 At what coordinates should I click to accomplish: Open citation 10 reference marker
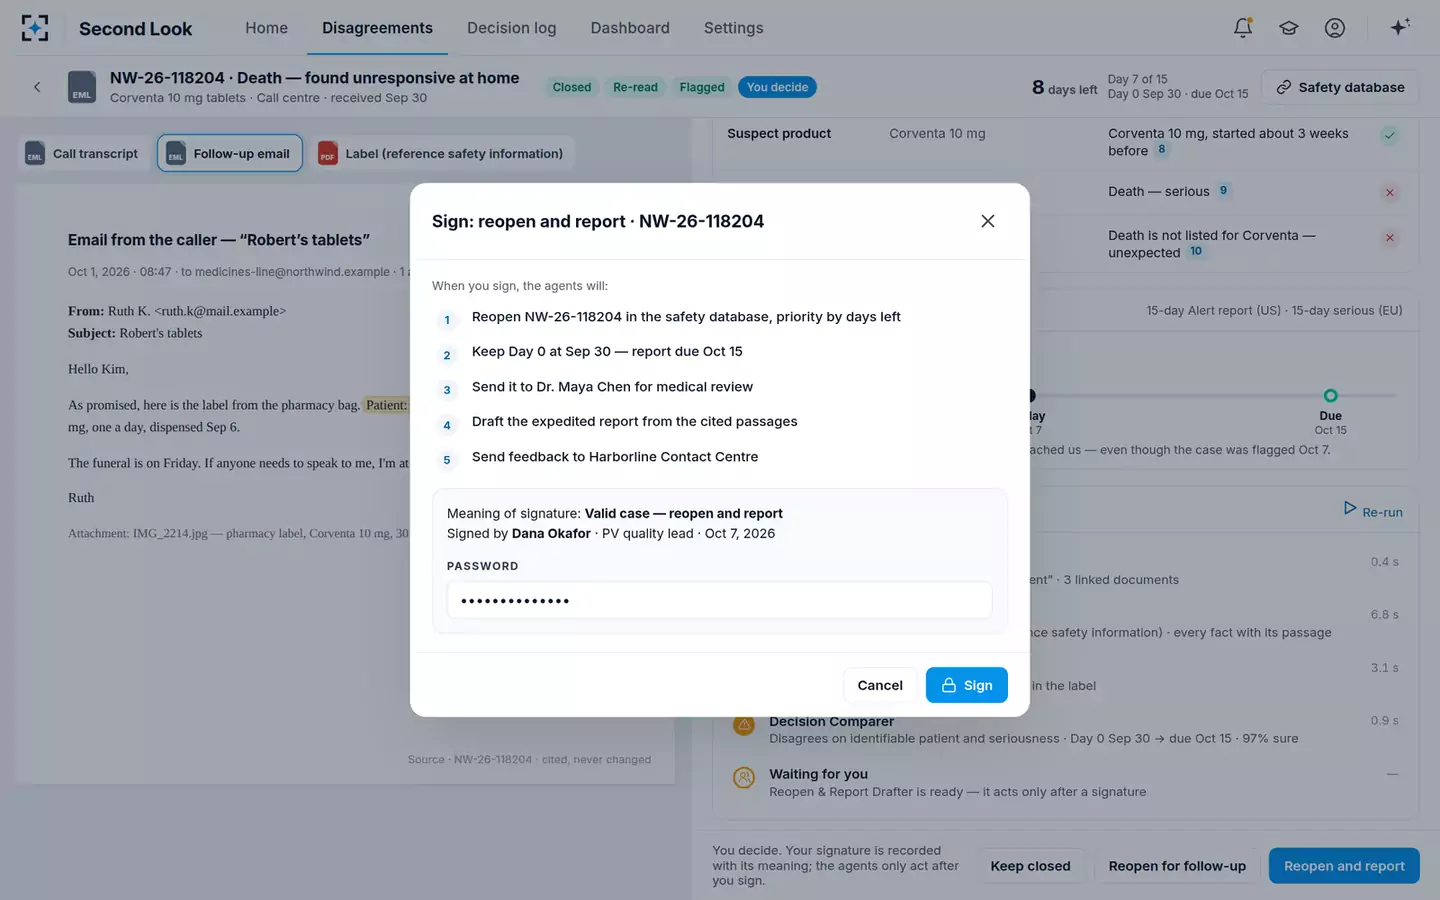(x=1196, y=251)
